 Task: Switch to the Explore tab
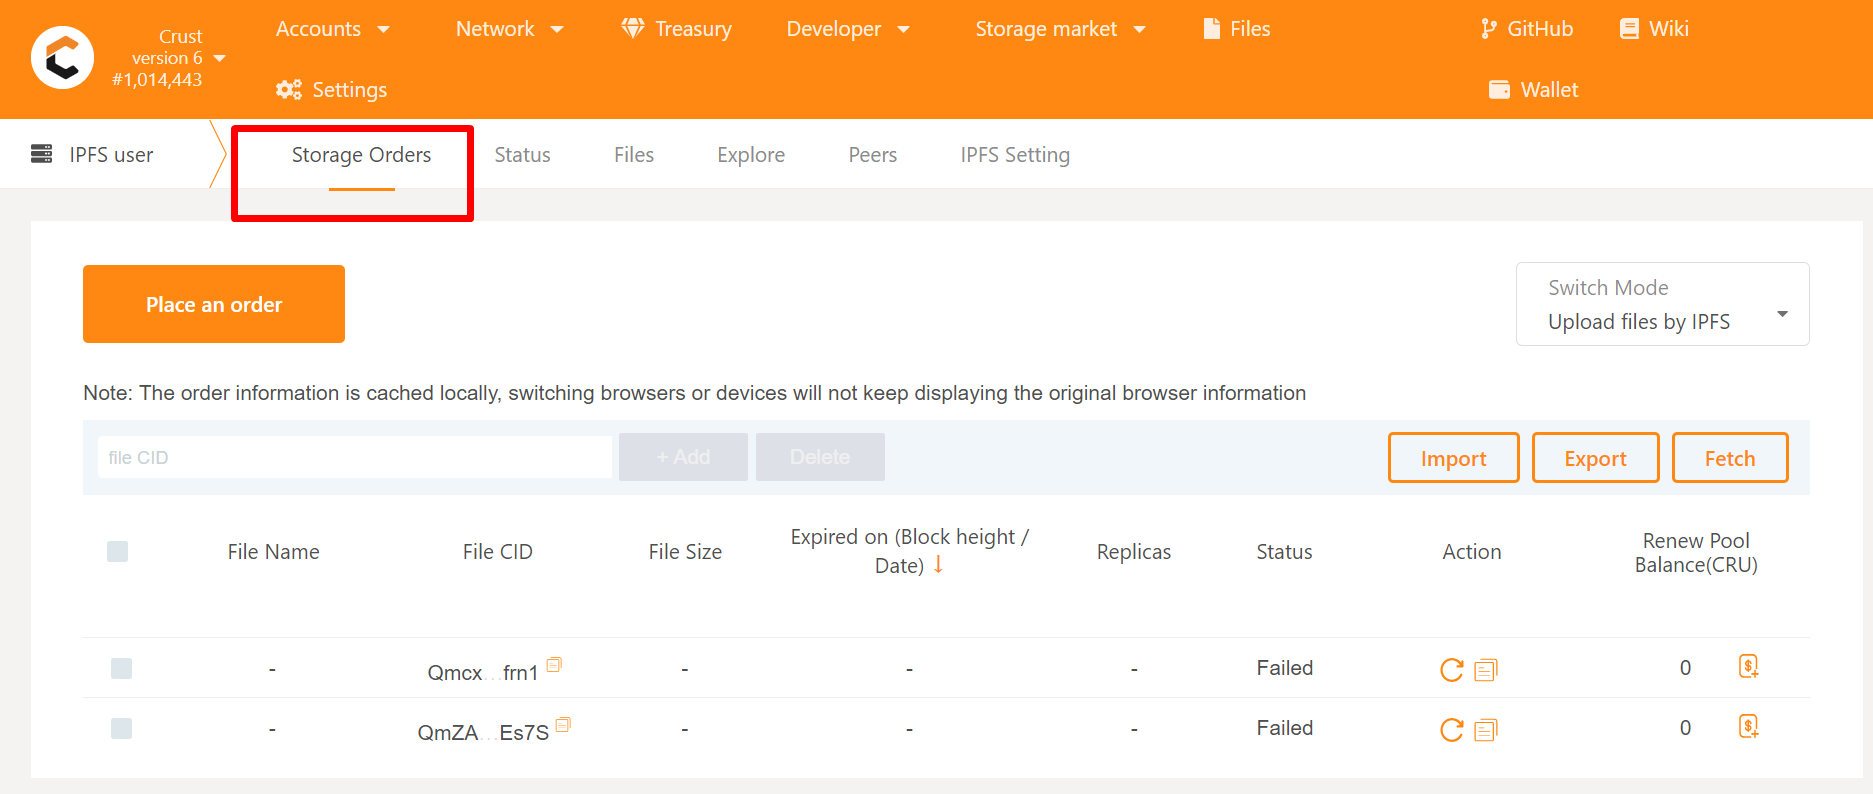(751, 154)
